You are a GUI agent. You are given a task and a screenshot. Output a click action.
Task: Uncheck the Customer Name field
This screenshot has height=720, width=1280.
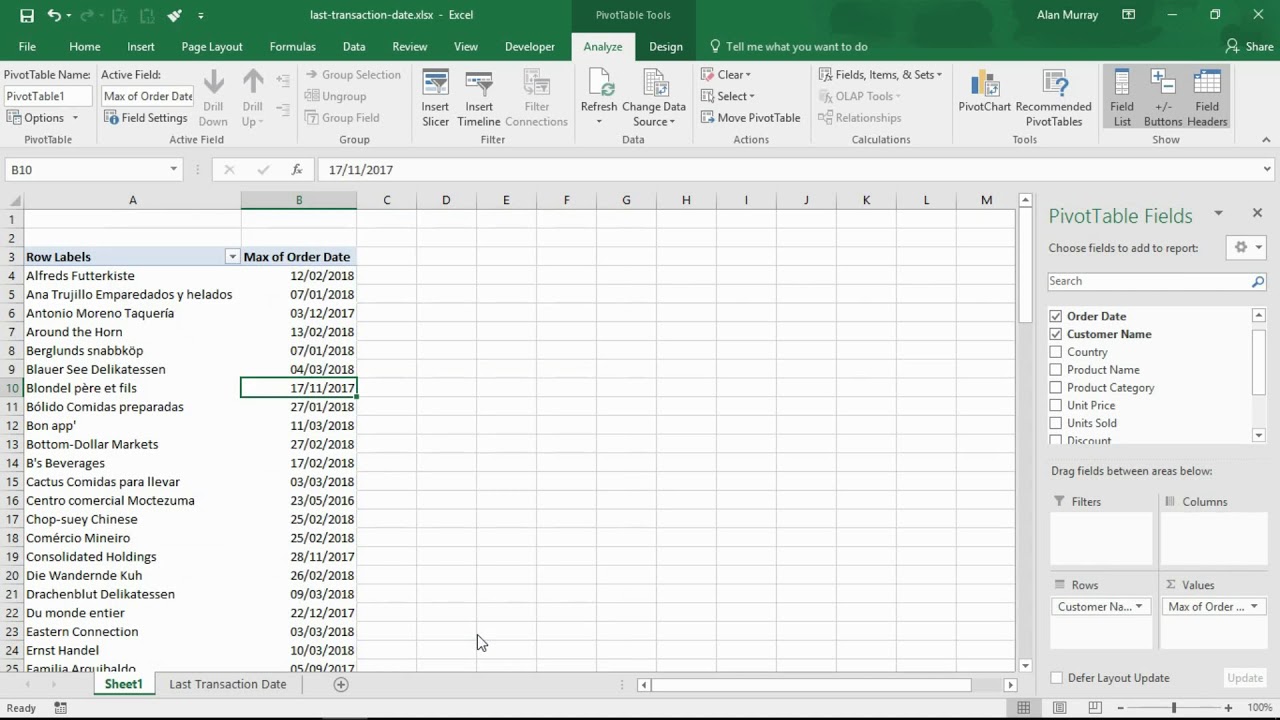click(x=1056, y=334)
